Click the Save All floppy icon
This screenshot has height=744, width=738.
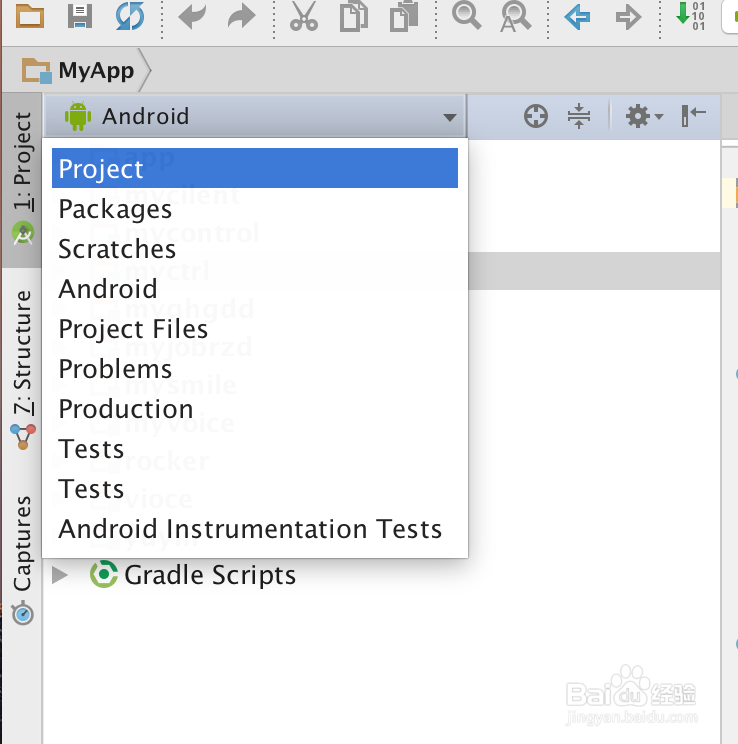click(x=80, y=16)
